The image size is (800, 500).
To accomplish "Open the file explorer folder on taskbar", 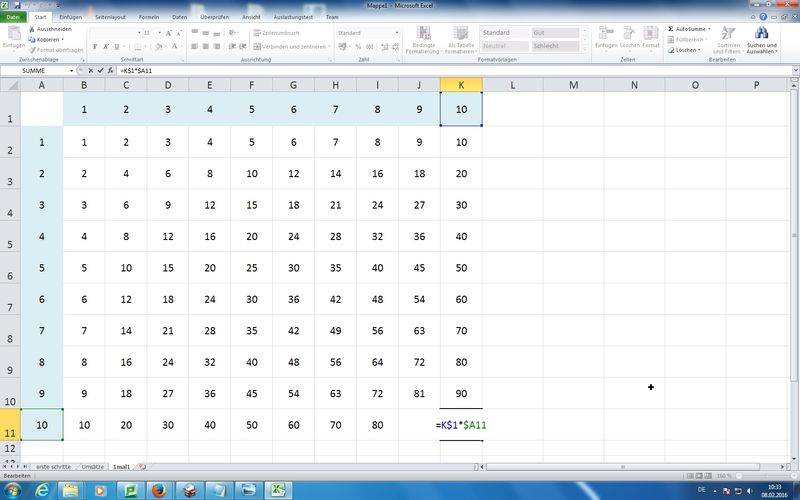I will [70, 491].
